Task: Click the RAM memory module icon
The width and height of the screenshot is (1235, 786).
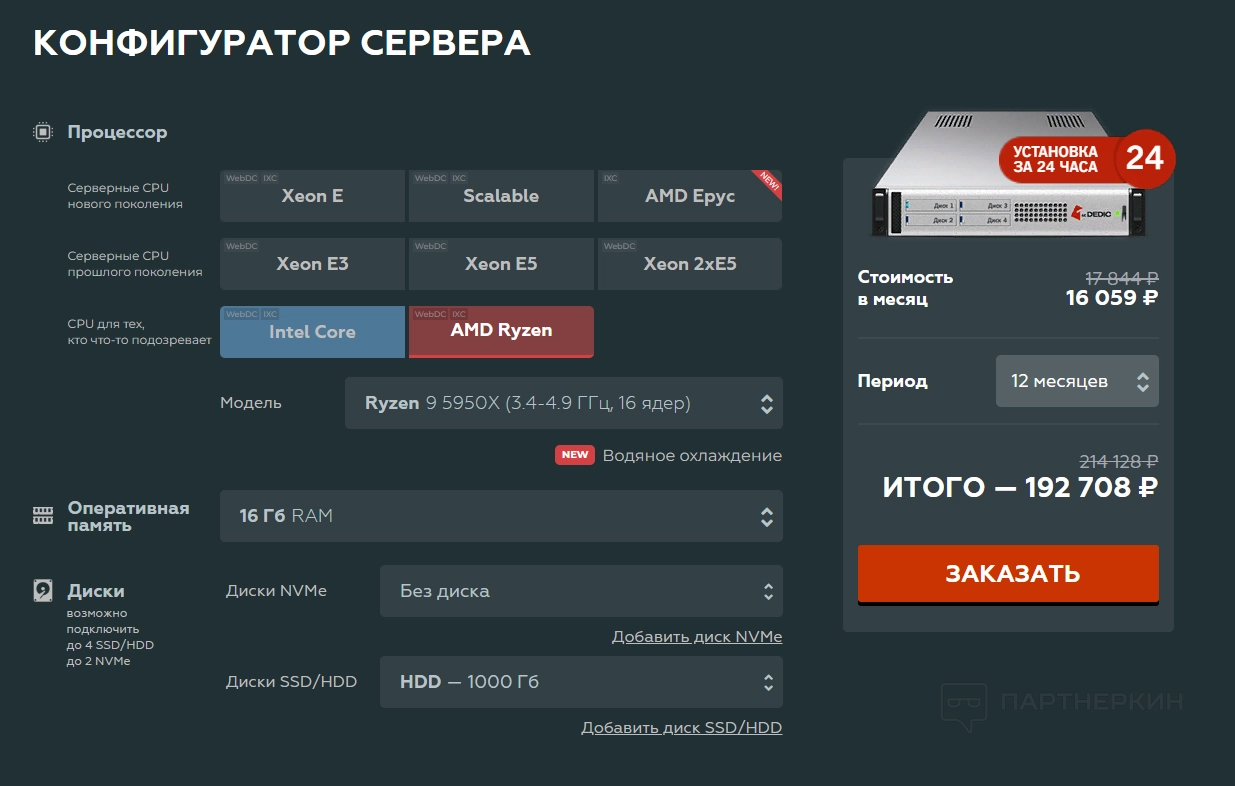Action: 43,516
